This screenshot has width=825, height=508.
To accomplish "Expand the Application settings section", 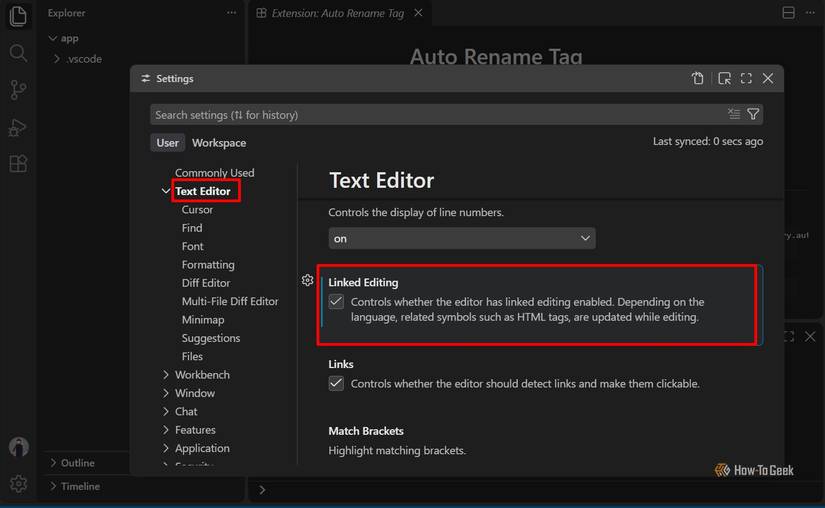I will (166, 448).
